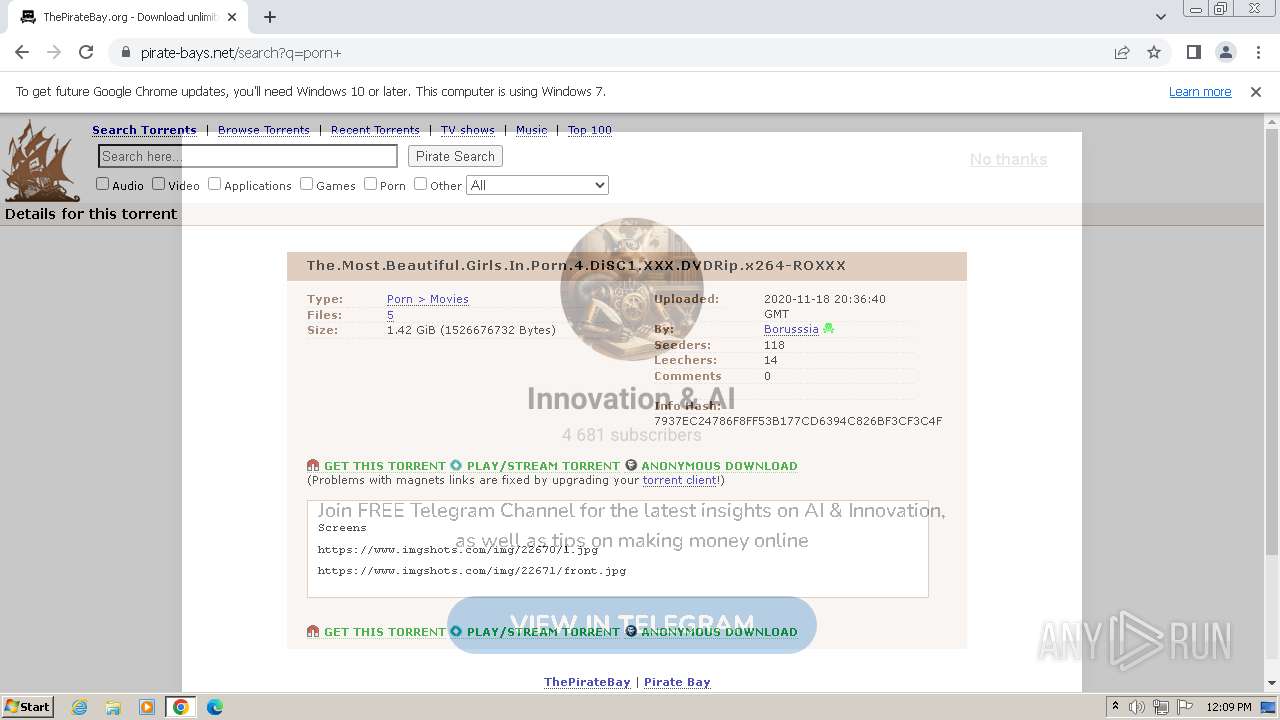Show hidden tray icons arrow
Image resolution: width=1280 pixels, height=720 pixels.
(1115, 707)
